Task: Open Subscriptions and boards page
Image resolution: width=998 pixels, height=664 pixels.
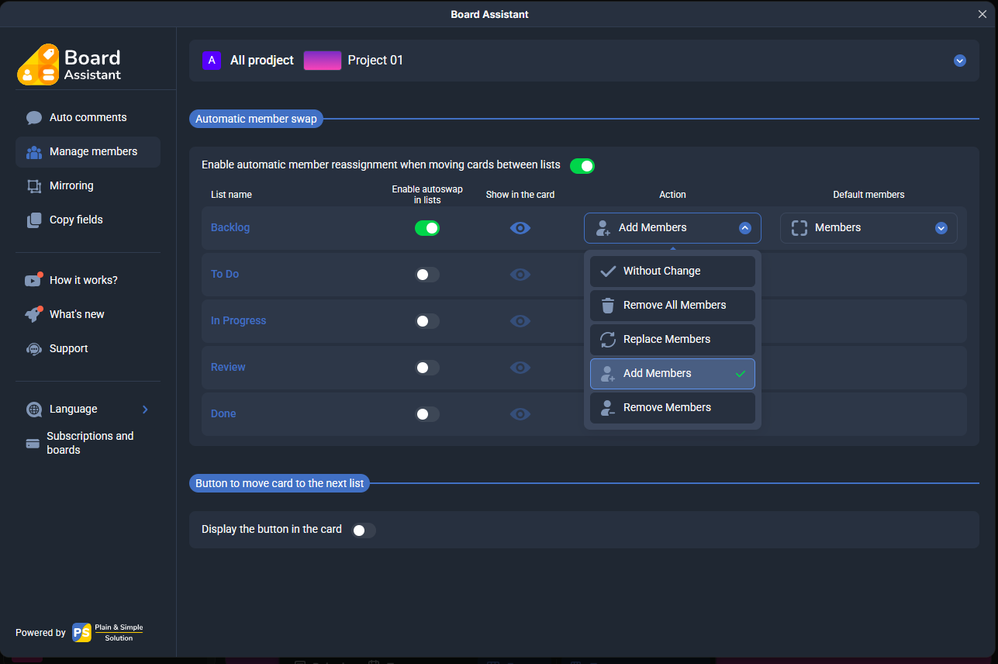Action: pos(88,444)
